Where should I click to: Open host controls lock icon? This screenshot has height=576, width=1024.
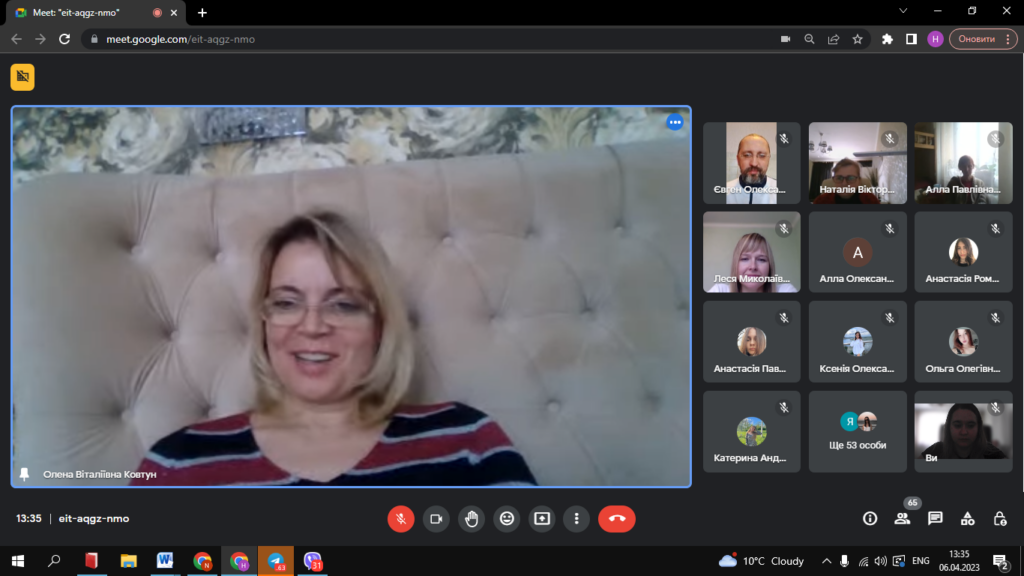[999, 518]
